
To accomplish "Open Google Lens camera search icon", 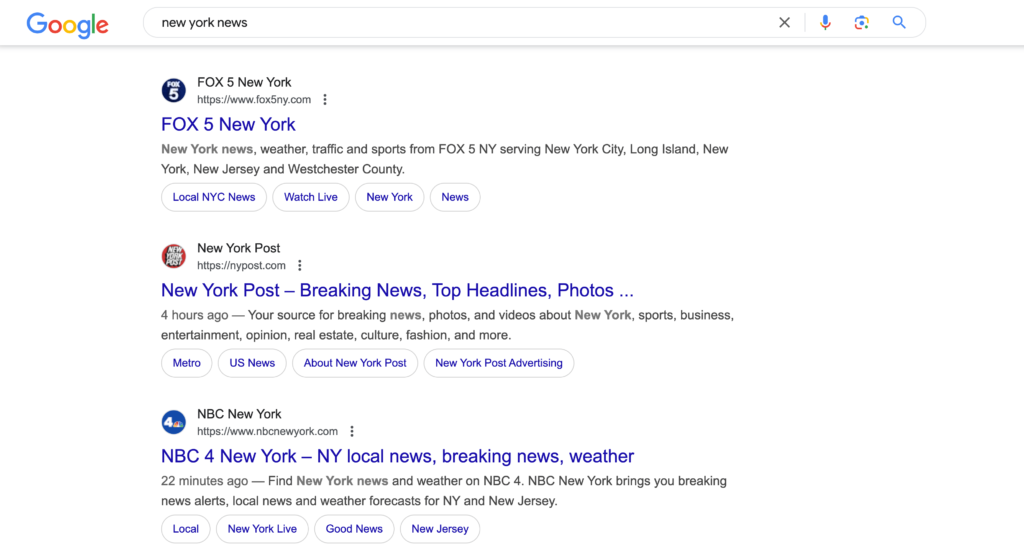I will pyautogui.click(x=861, y=22).
